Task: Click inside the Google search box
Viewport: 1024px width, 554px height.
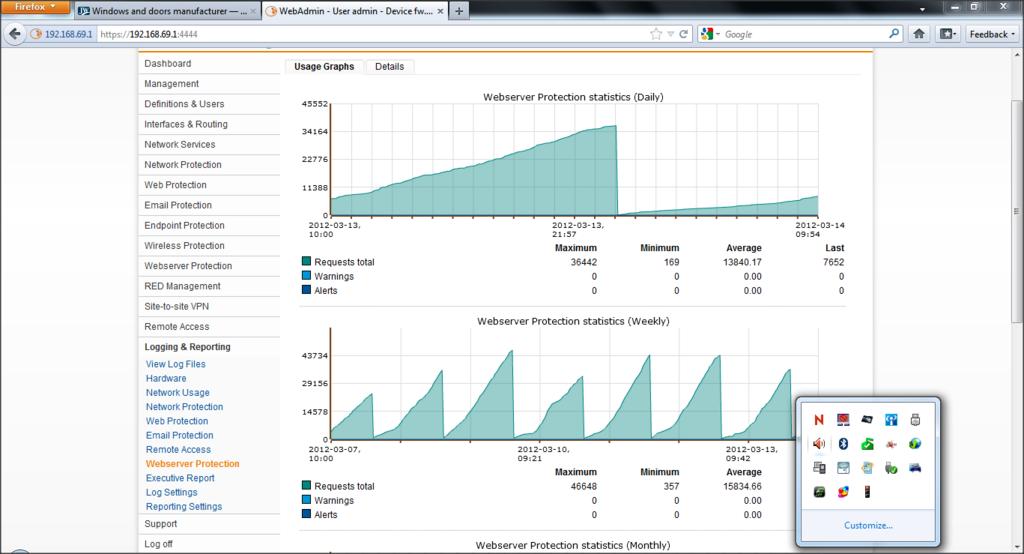Action: click(800, 34)
